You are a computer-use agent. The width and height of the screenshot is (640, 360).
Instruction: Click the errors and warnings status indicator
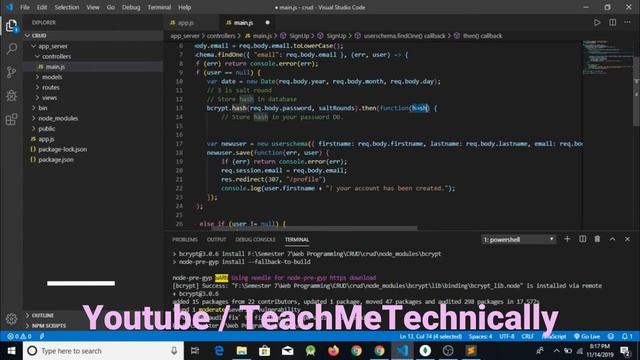pos(19,336)
